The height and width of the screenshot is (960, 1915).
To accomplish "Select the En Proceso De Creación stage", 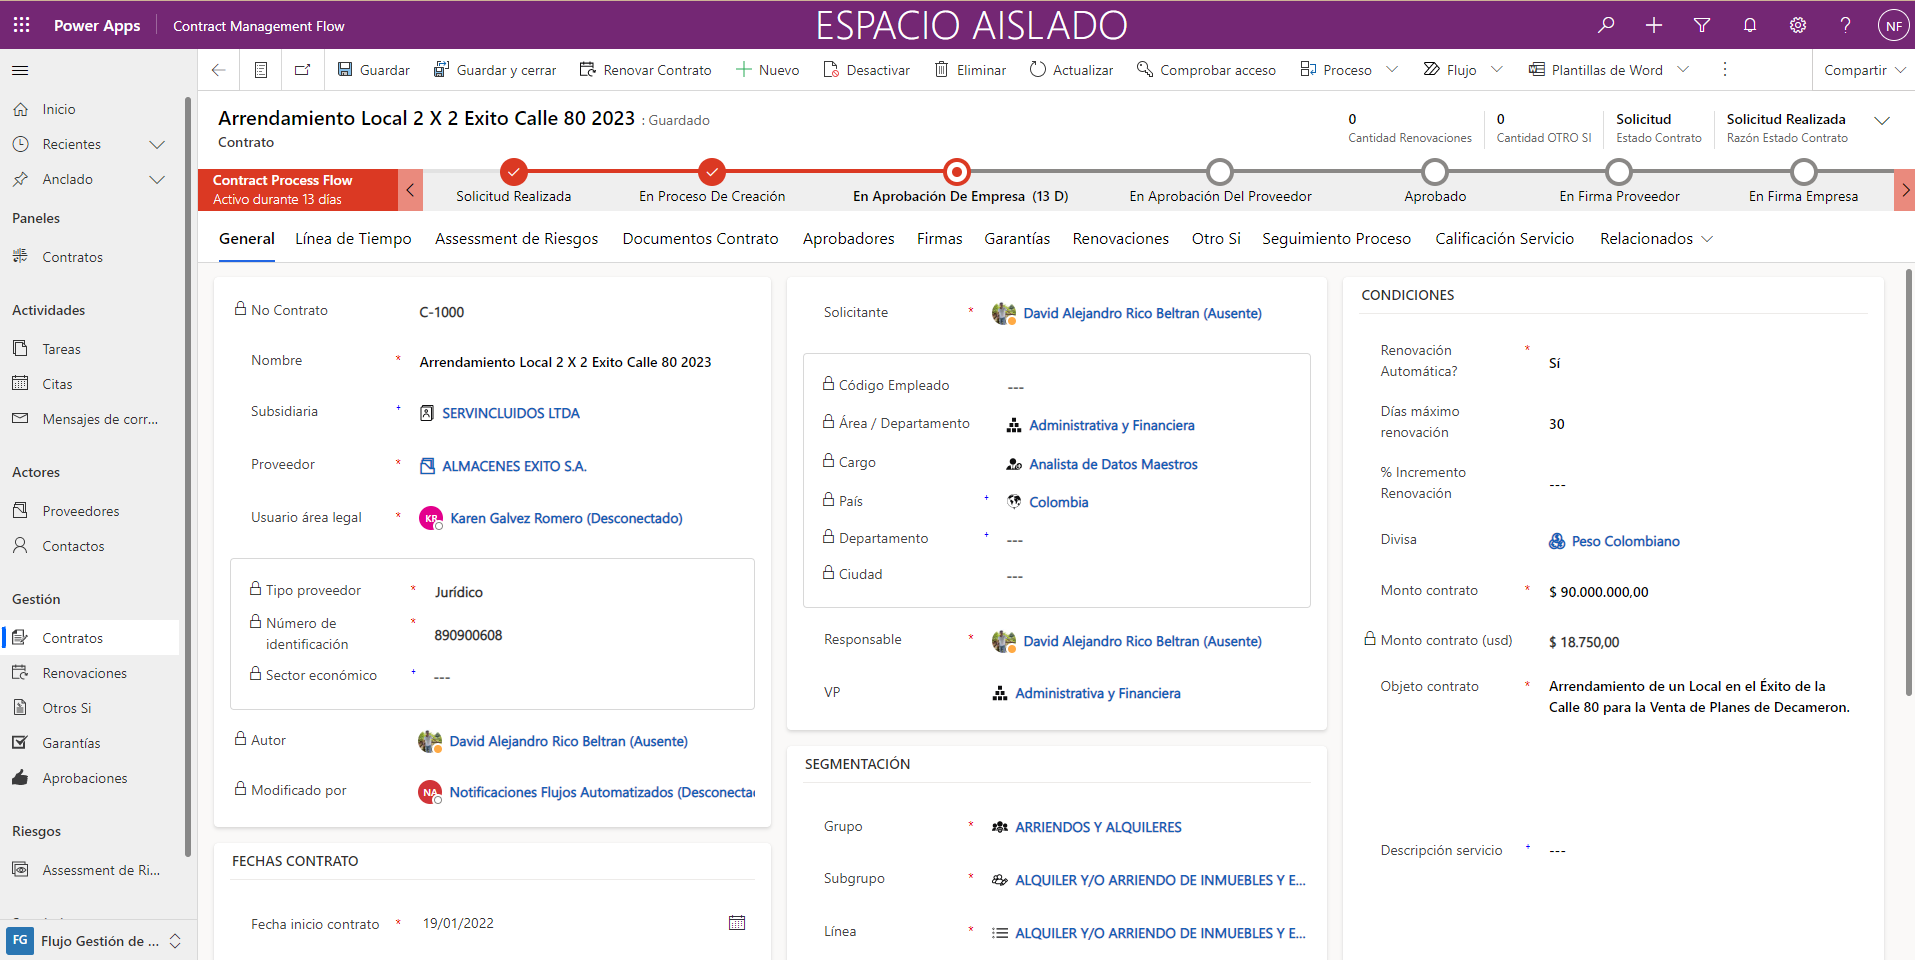I will [712, 172].
